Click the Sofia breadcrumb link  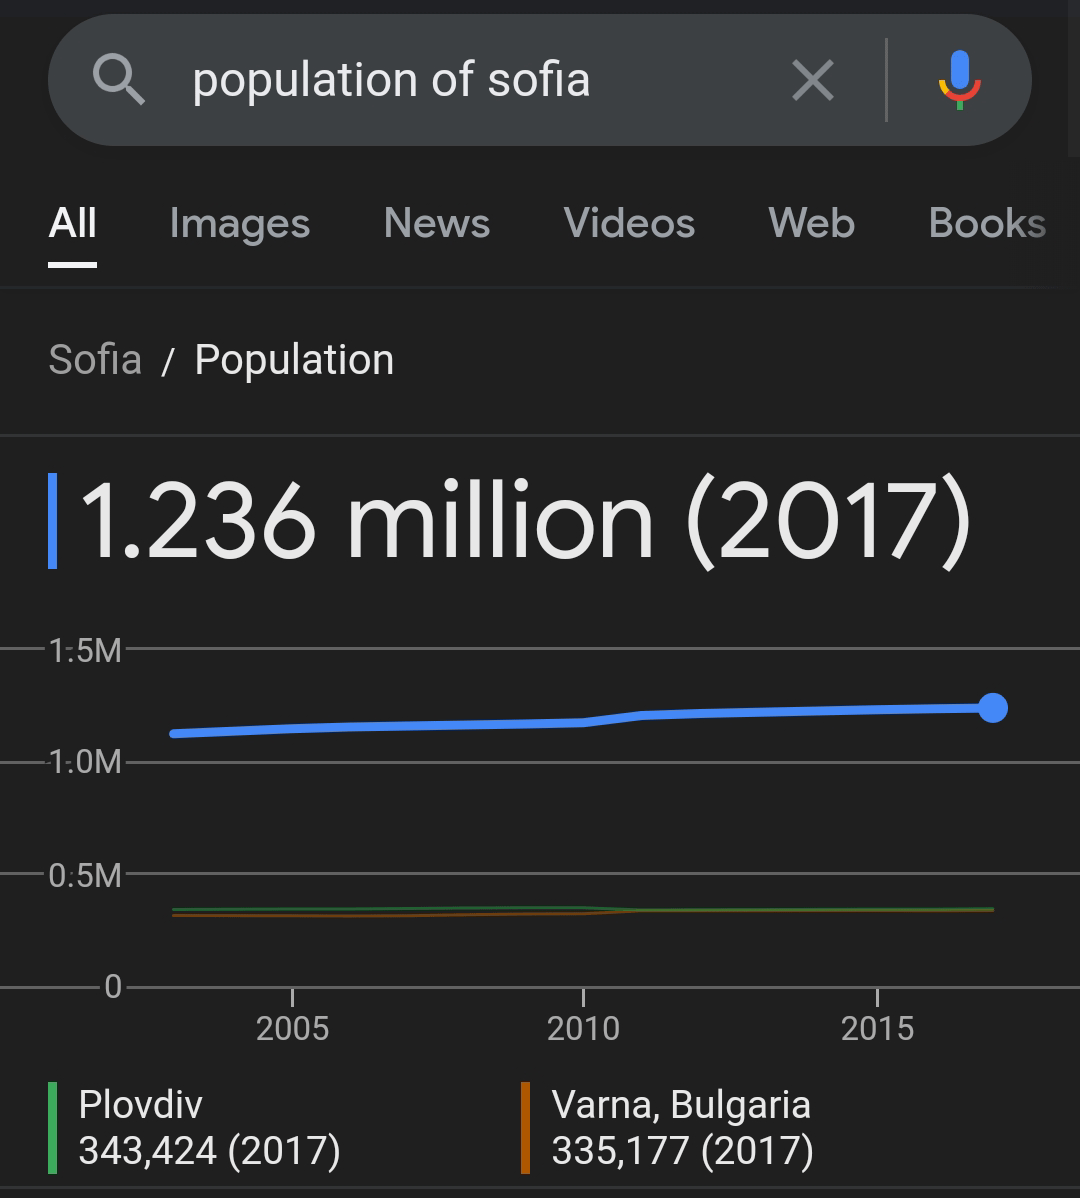tap(95, 359)
